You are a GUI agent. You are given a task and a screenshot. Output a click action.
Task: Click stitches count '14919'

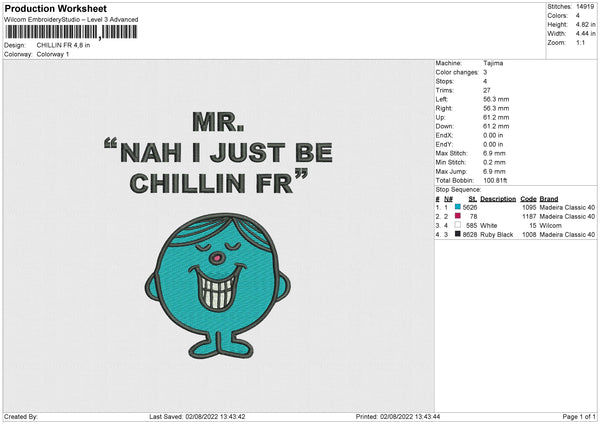[x=585, y=7]
